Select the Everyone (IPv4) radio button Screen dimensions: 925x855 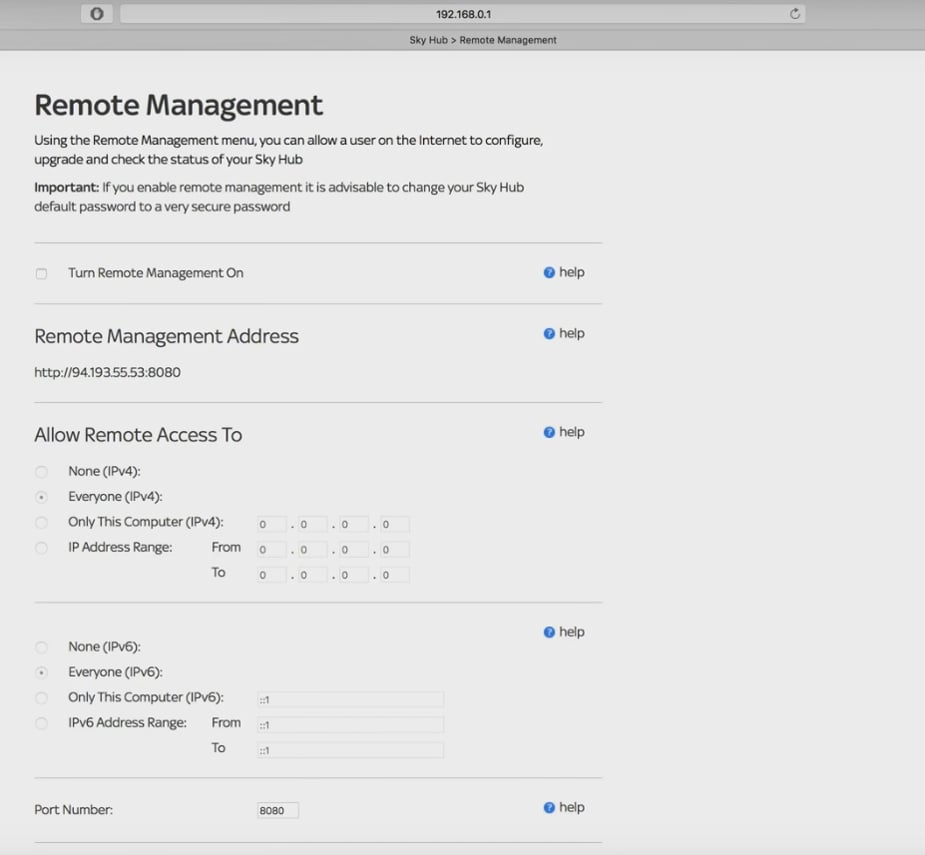click(x=41, y=497)
